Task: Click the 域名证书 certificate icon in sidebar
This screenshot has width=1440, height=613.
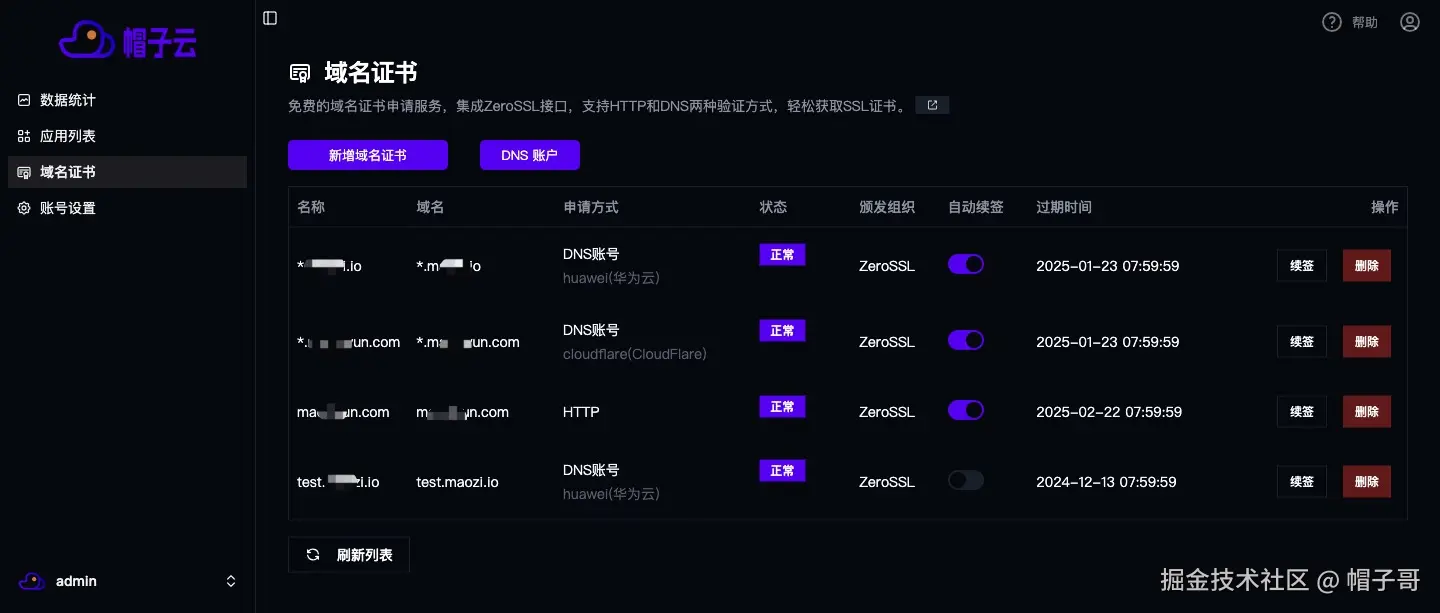Action: 23,171
